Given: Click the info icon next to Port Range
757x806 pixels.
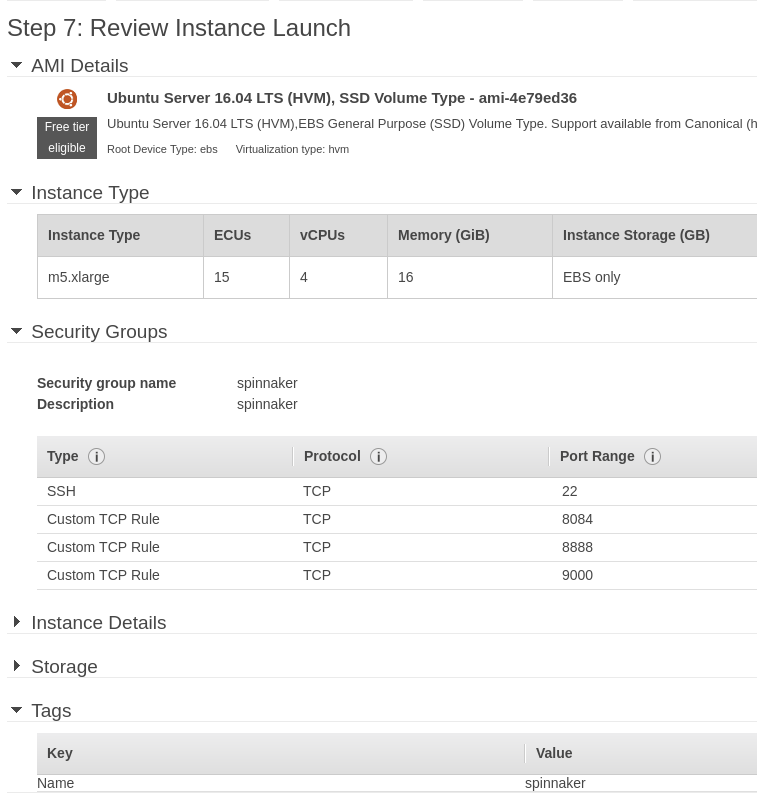Looking at the screenshot, I should pos(652,456).
